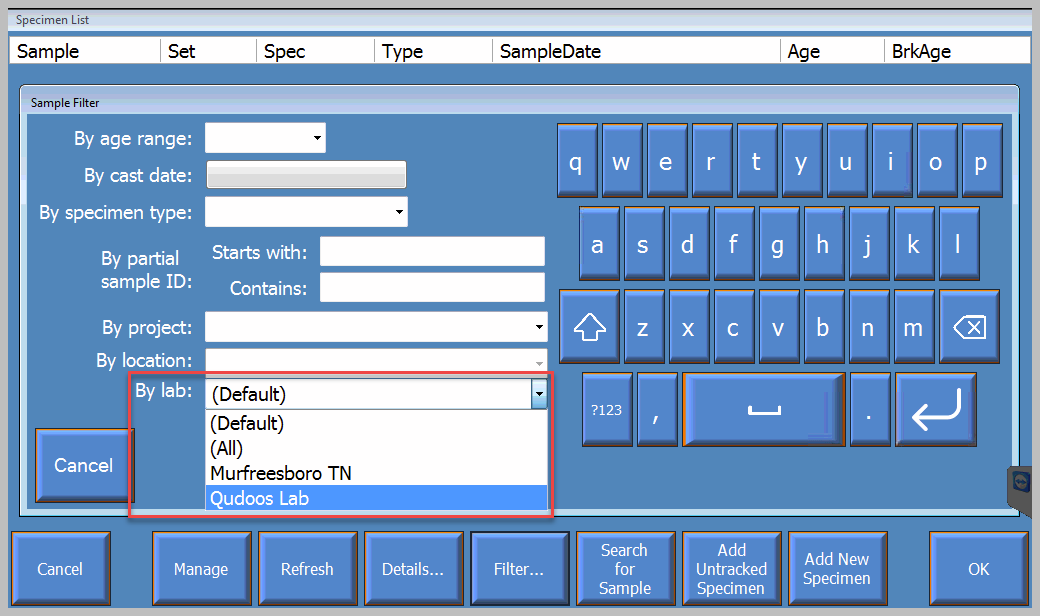Switch keyboard to ?123 symbols
This screenshot has width=1040, height=616.
tap(607, 410)
